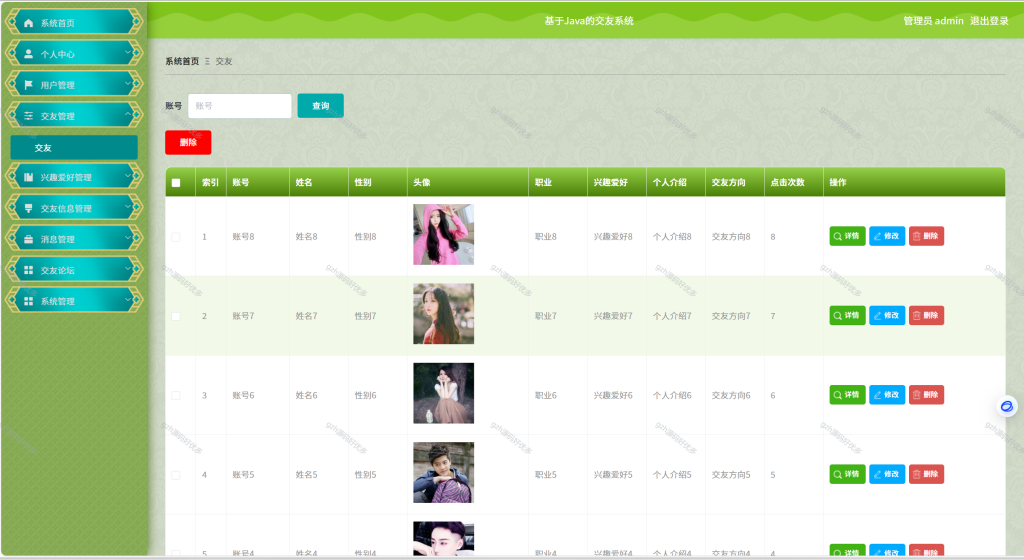Expand the 用户管理 menu chevron
Screen dimensions: 1024x560
(x=128, y=83)
